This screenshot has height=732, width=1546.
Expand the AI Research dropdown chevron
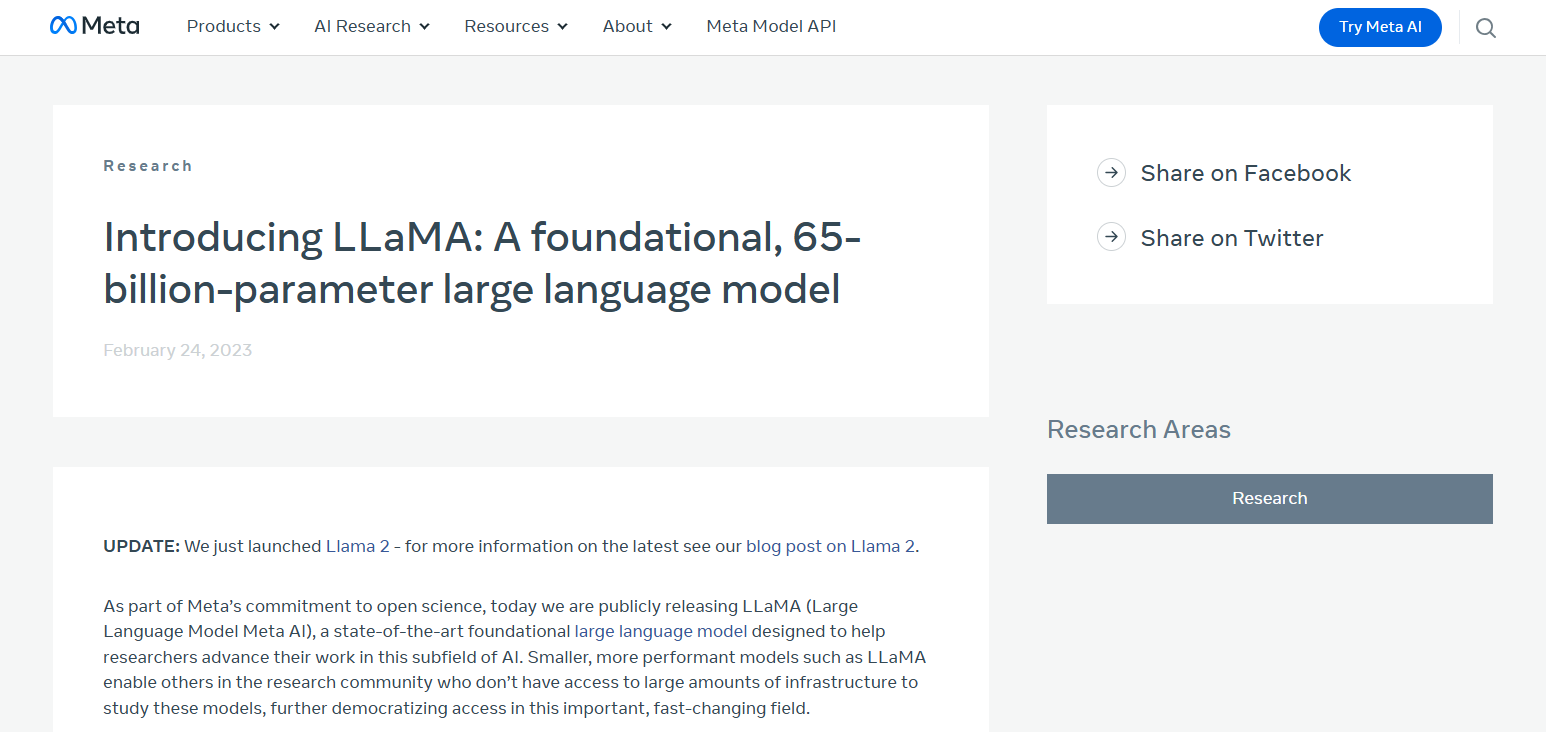tap(425, 27)
